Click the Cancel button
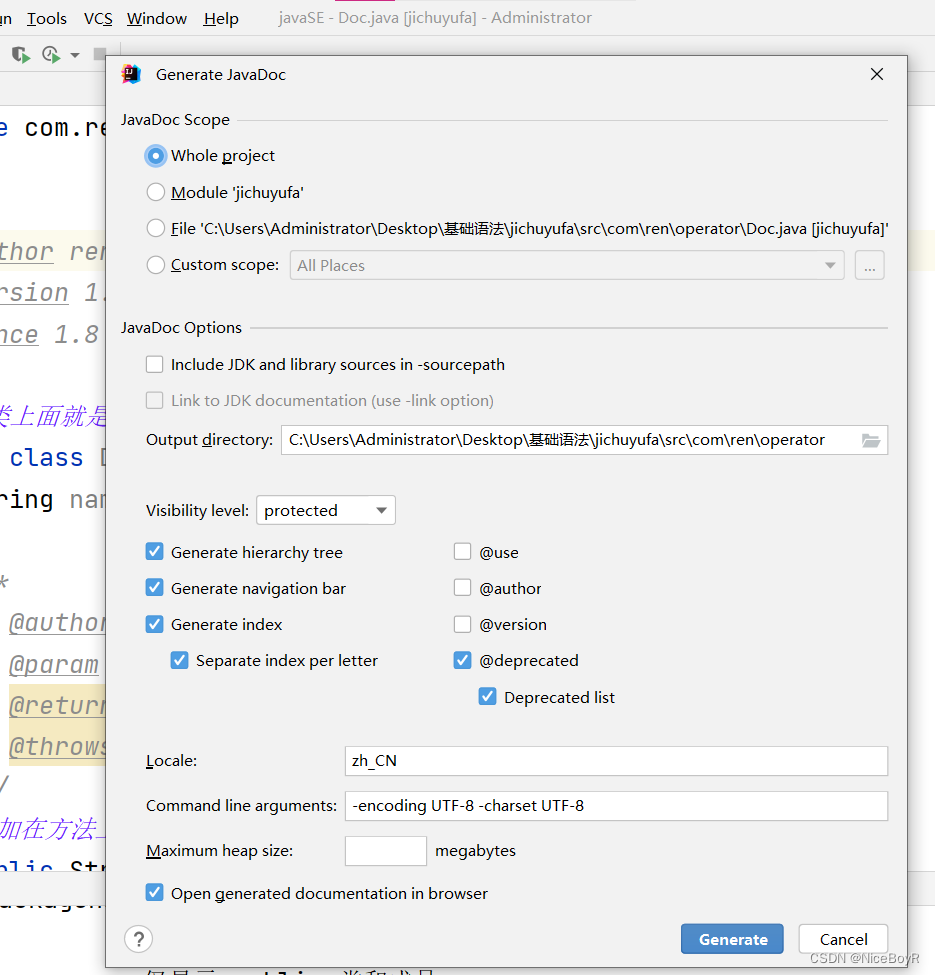Viewport: 935px width, 975px height. [842, 939]
